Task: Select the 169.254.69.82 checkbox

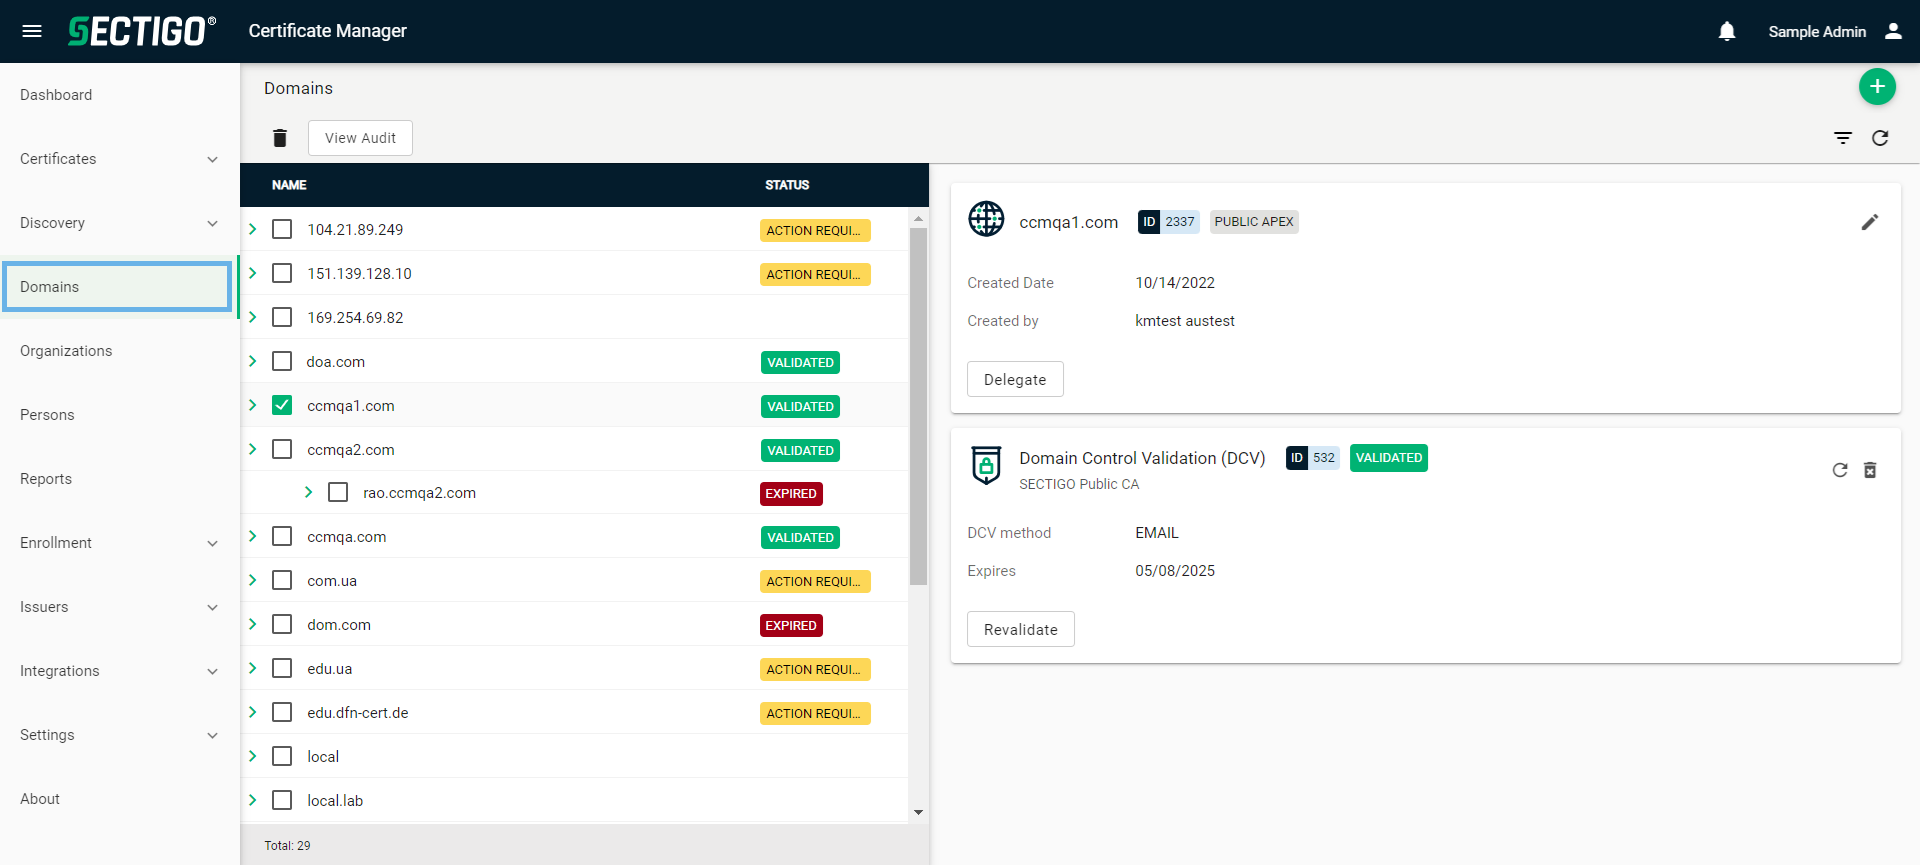Action: pos(282,318)
